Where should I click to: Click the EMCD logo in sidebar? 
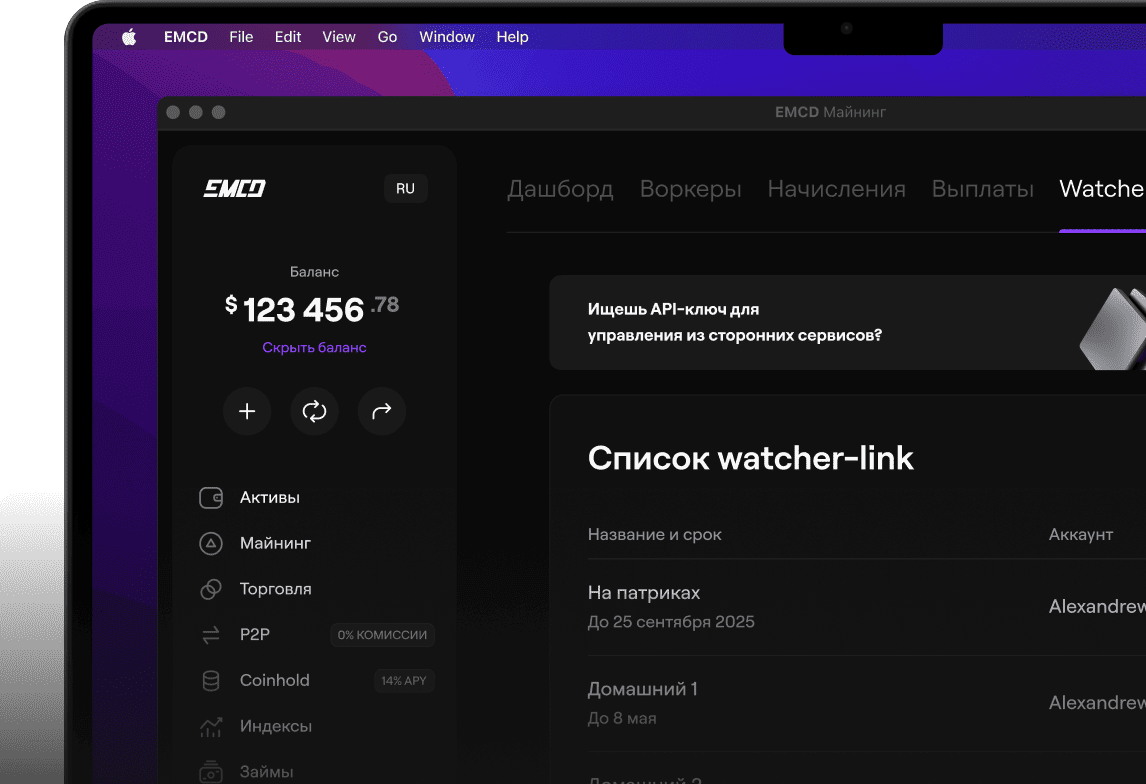[x=235, y=189]
